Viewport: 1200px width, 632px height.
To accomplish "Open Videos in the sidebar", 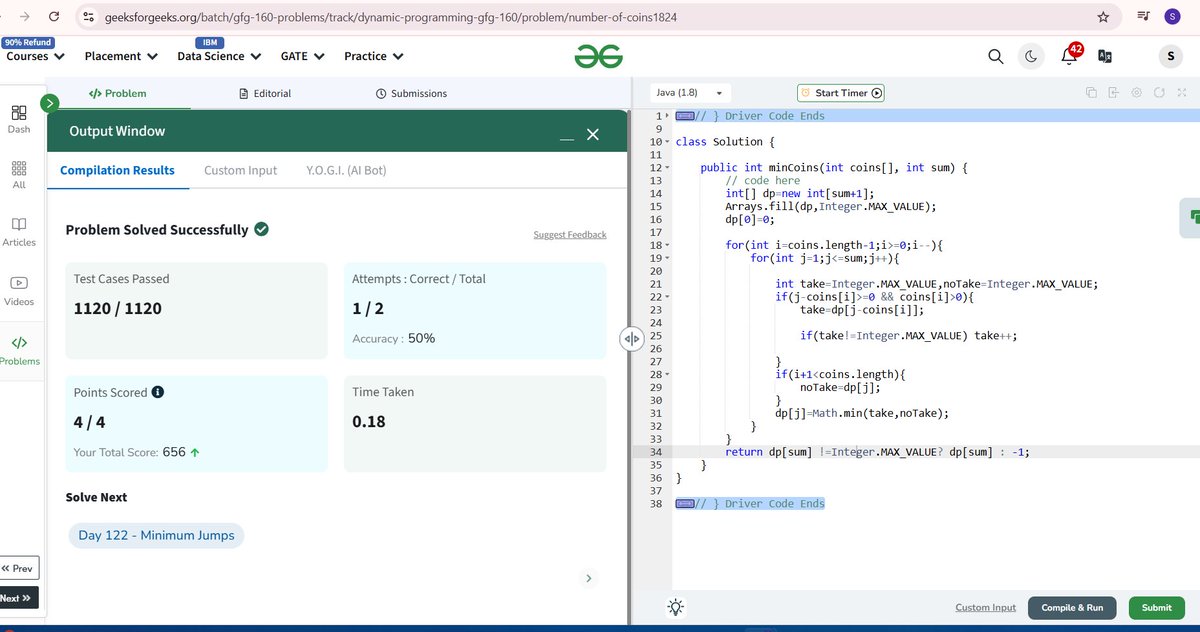I will 19,290.
